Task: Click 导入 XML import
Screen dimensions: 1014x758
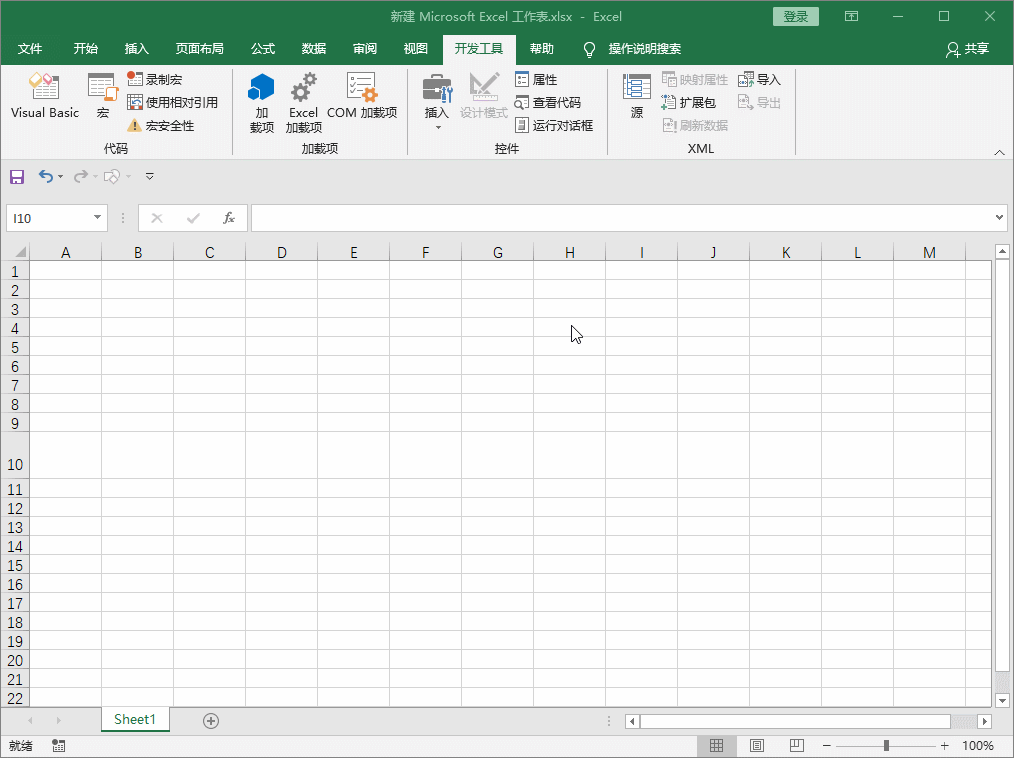Action: [759, 80]
